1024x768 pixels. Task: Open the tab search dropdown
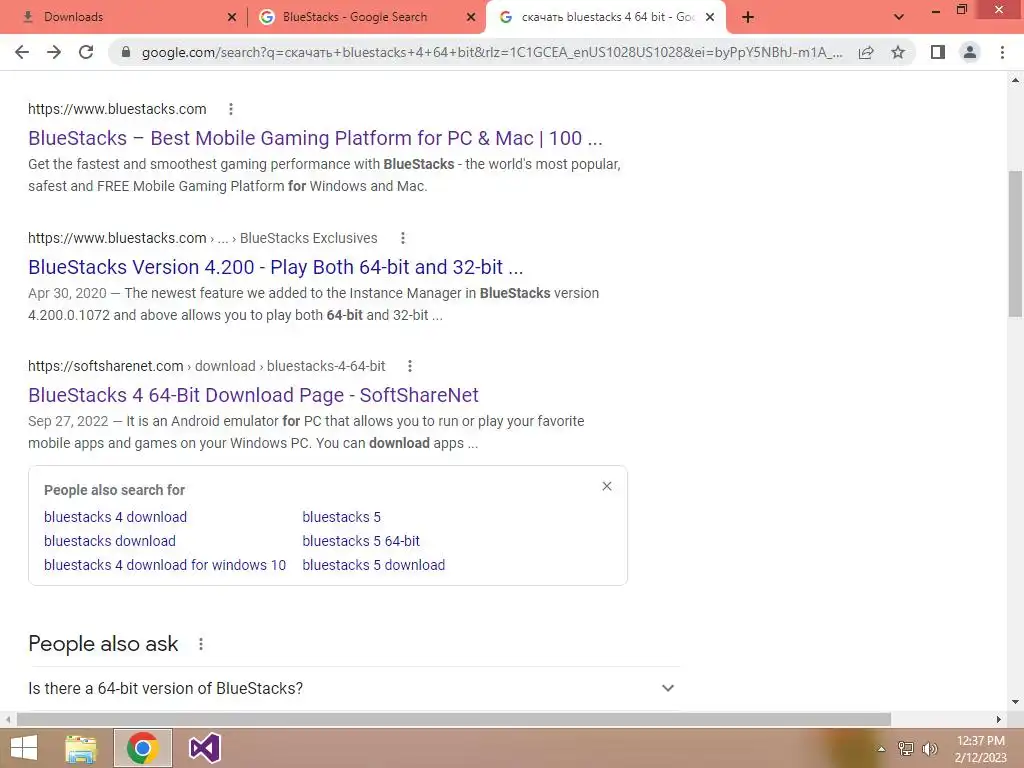point(899,17)
